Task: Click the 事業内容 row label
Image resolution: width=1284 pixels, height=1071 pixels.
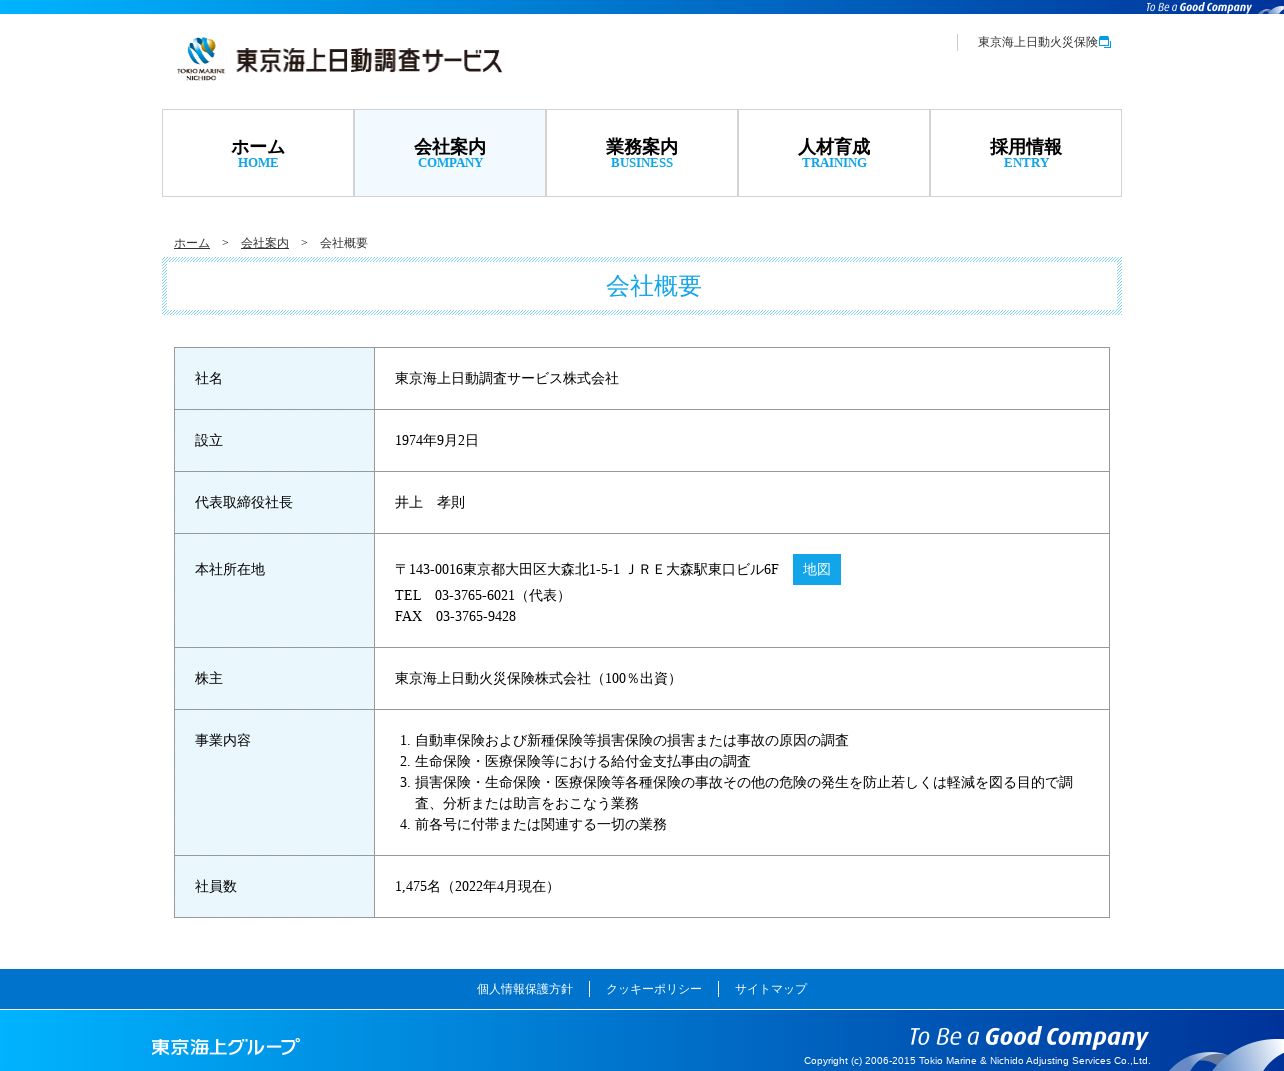Action: click(223, 740)
